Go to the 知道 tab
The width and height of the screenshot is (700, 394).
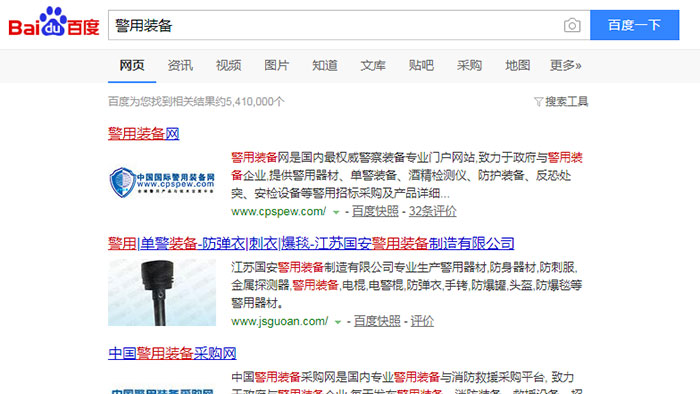point(325,66)
